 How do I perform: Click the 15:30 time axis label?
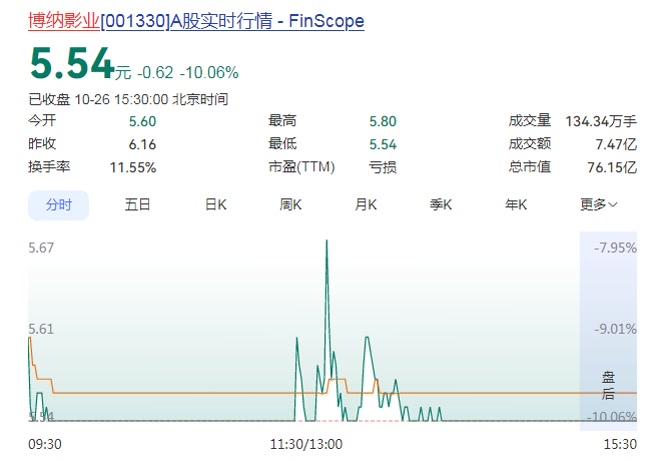[620, 444]
